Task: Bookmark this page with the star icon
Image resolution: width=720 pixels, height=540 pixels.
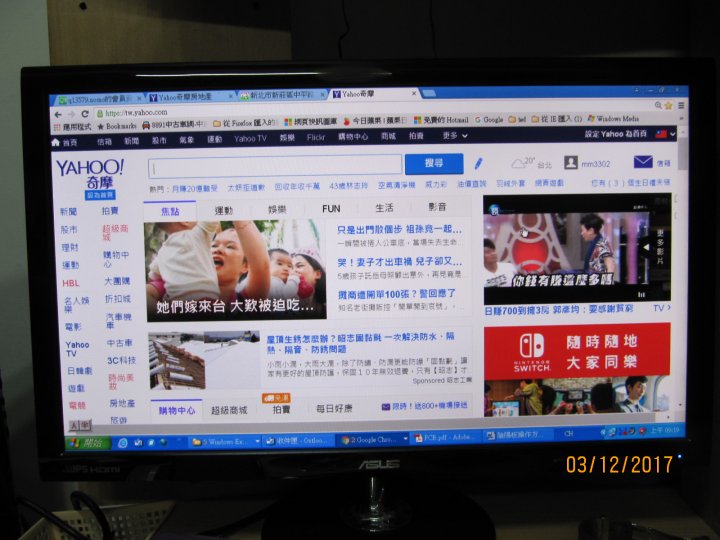Action: (x=669, y=105)
